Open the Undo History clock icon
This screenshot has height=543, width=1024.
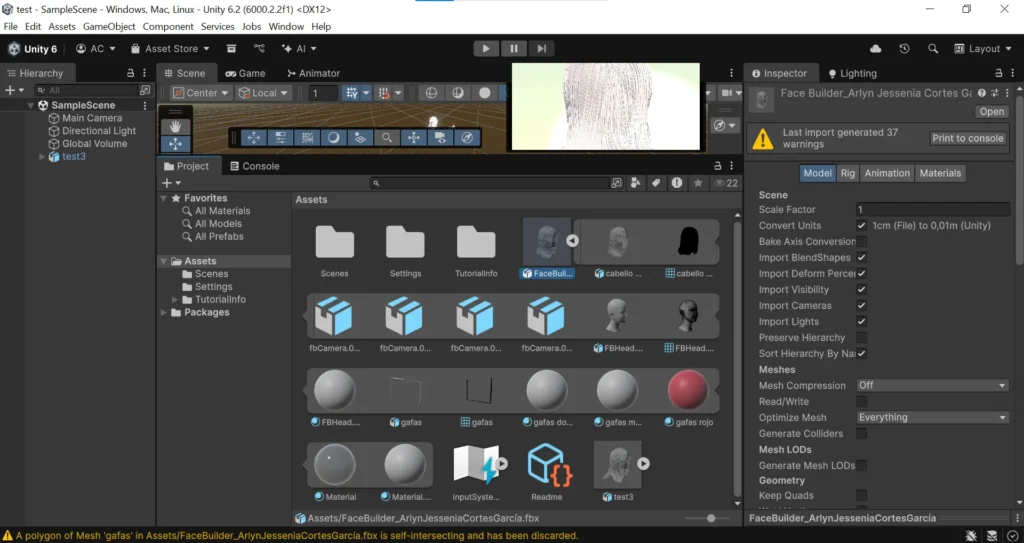pyautogui.click(x=905, y=48)
